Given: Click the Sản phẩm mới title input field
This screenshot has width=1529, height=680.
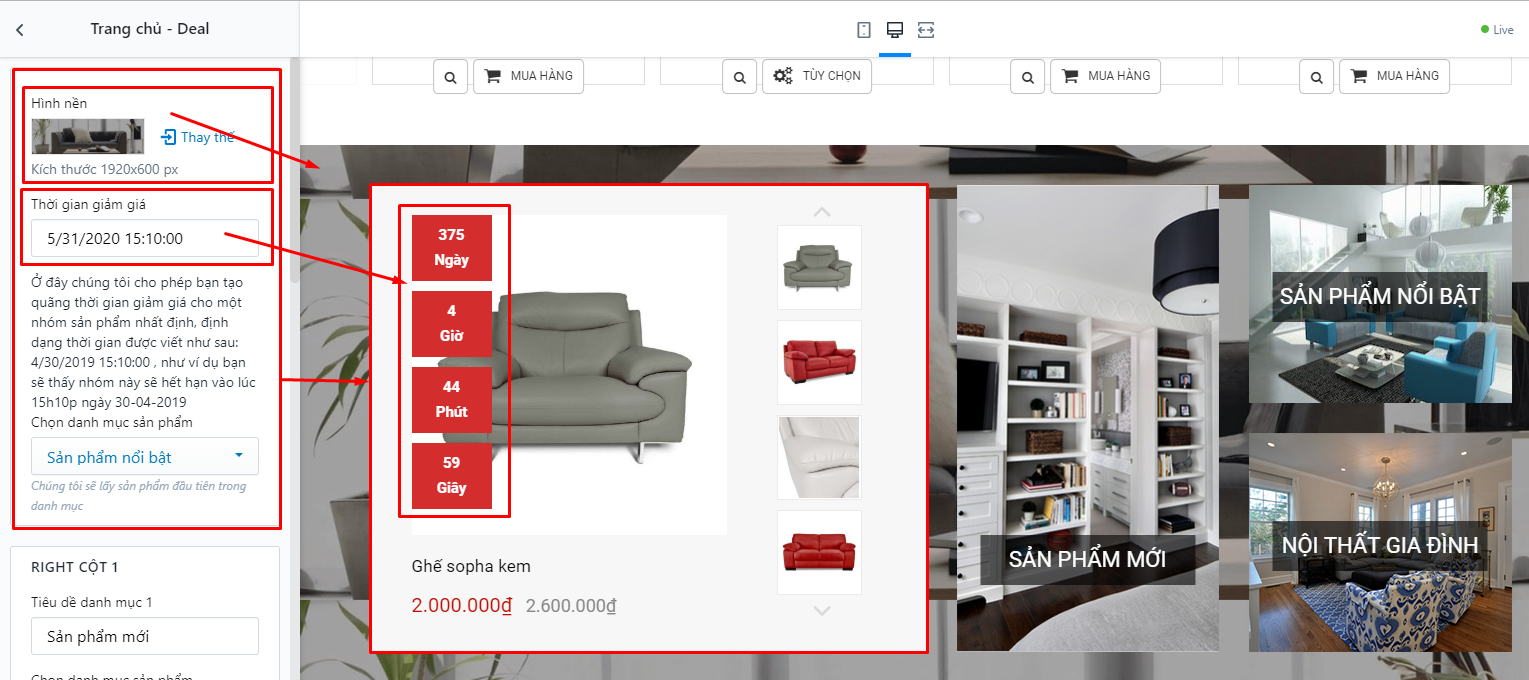Looking at the screenshot, I should tap(145, 636).
